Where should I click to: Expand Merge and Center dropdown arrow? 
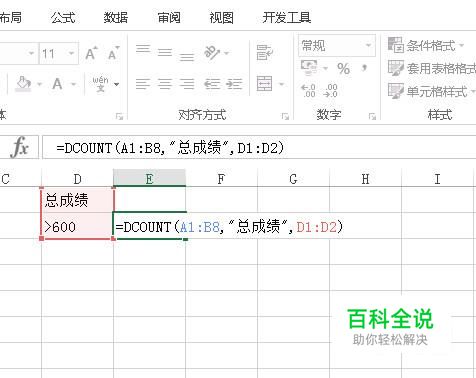[282, 84]
